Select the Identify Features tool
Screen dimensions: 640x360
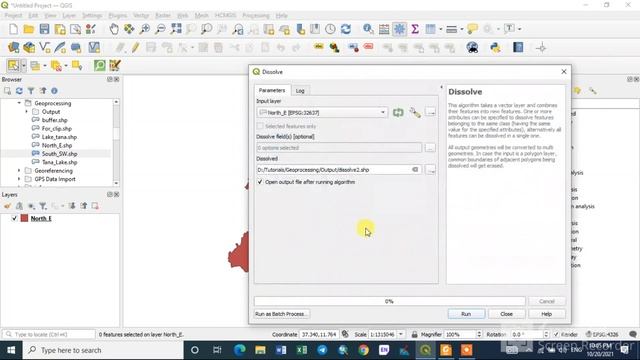click(x=368, y=29)
